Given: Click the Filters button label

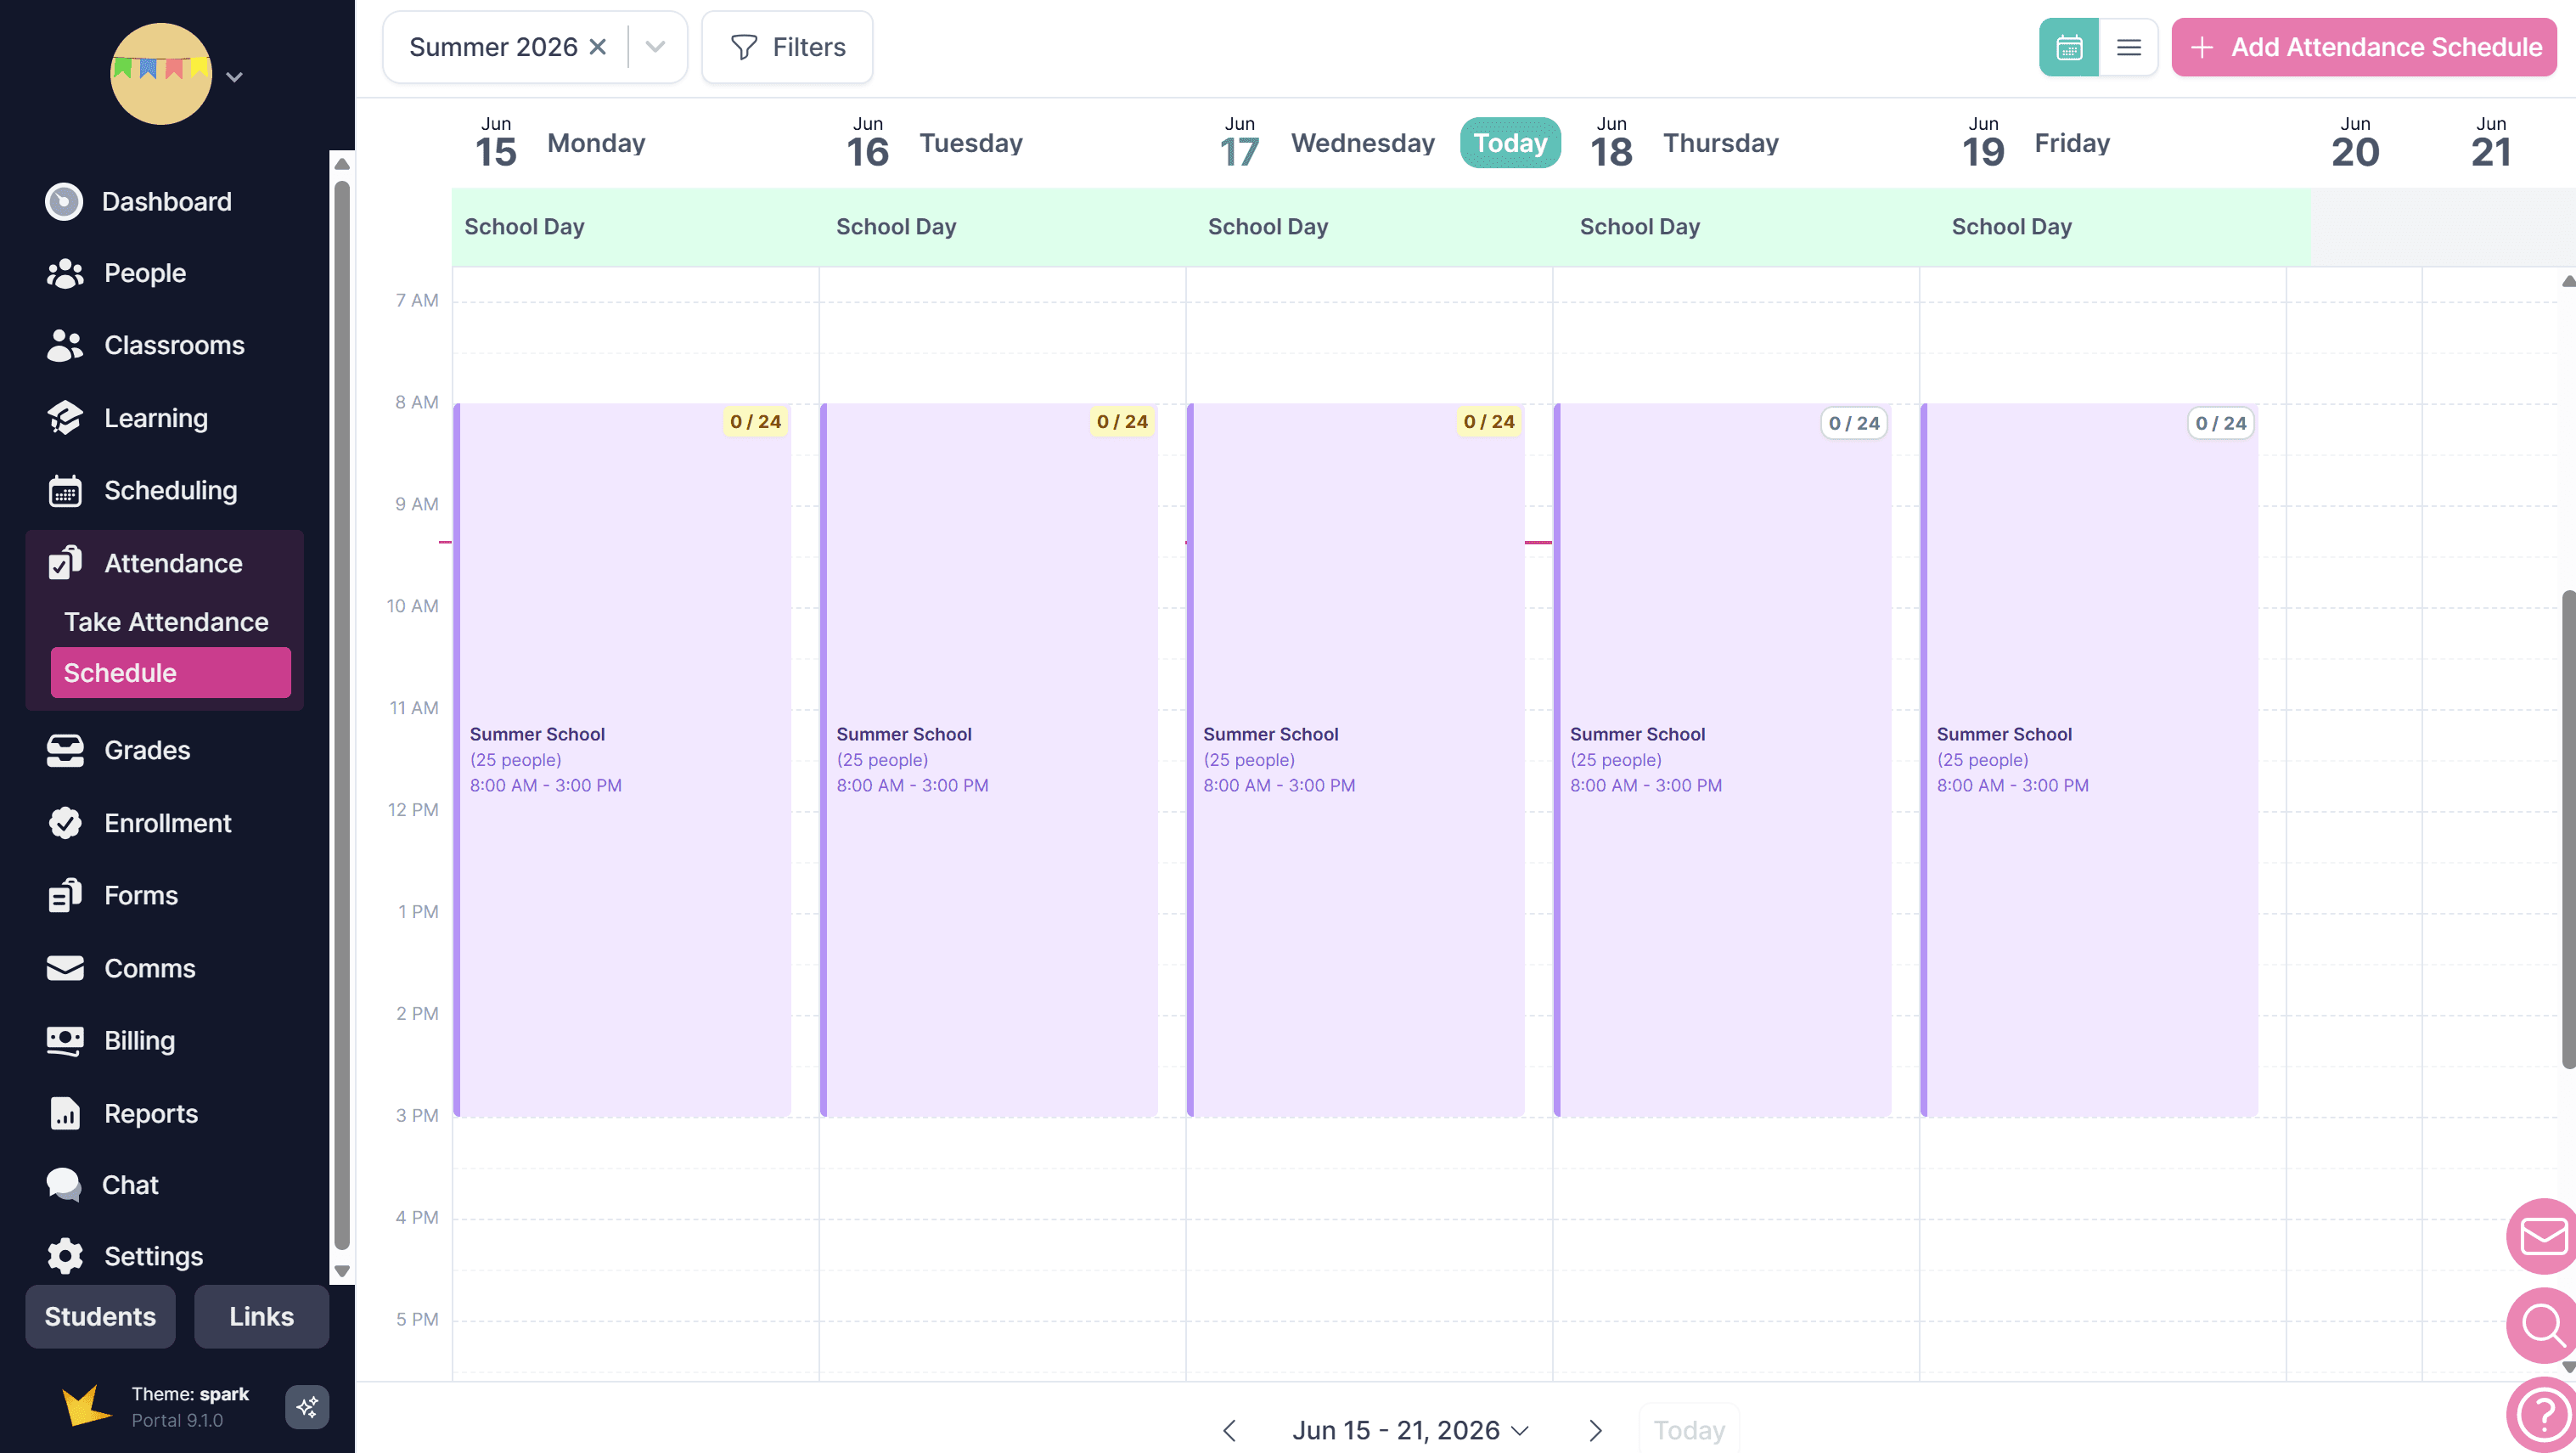Looking at the screenshot, I should pos(809,47).
